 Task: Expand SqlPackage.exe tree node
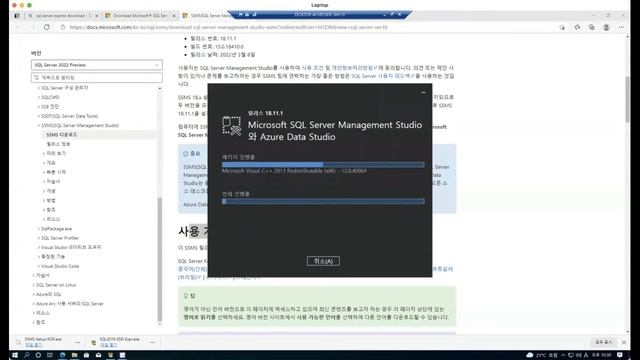pyautogui.click(x=56, y=229)
